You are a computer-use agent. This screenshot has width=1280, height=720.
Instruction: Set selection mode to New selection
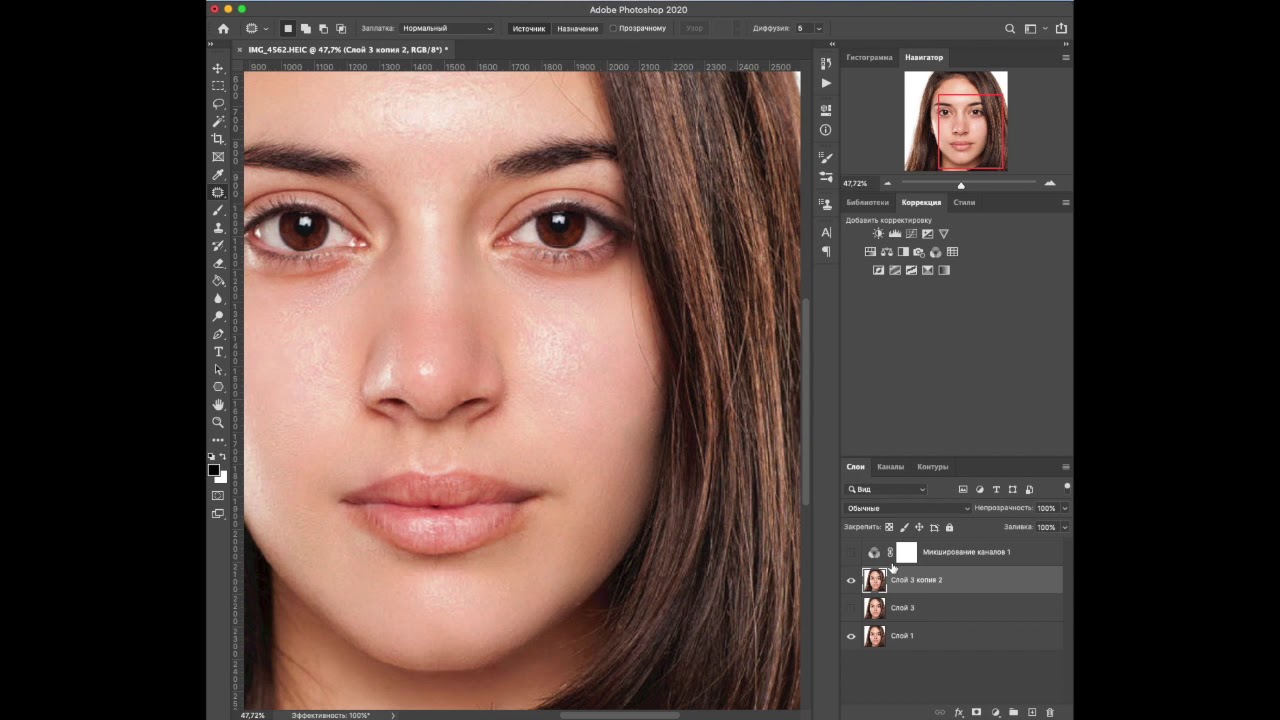pyautogui.click(x=288, y=29)
